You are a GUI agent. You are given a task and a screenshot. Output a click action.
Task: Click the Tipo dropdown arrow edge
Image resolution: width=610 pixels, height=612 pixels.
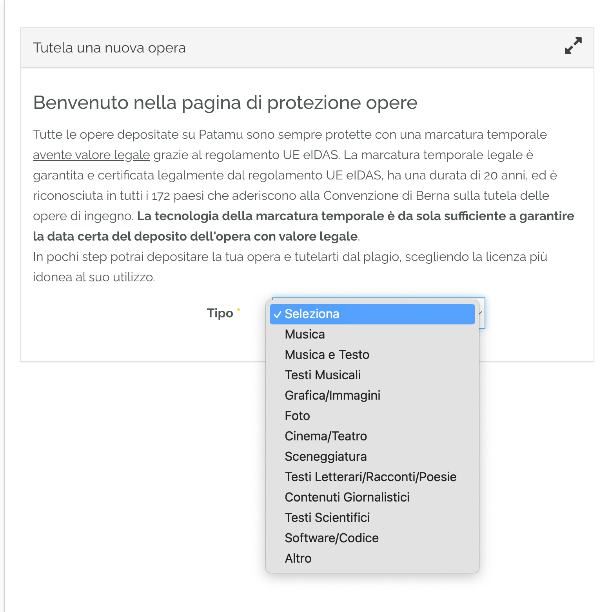point(480,313)
